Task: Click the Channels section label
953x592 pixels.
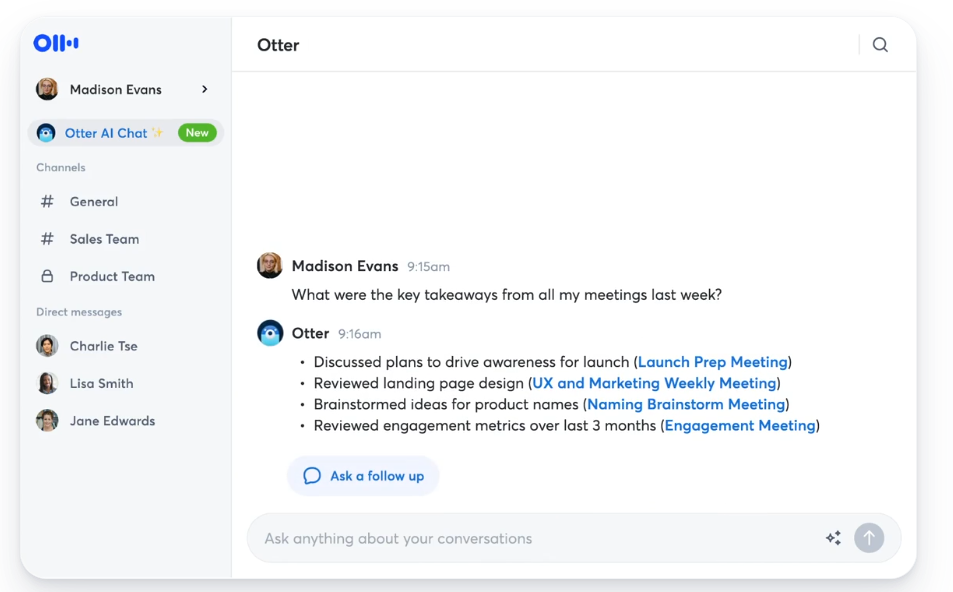Action: pyautogui.click(x=61, y=167)
